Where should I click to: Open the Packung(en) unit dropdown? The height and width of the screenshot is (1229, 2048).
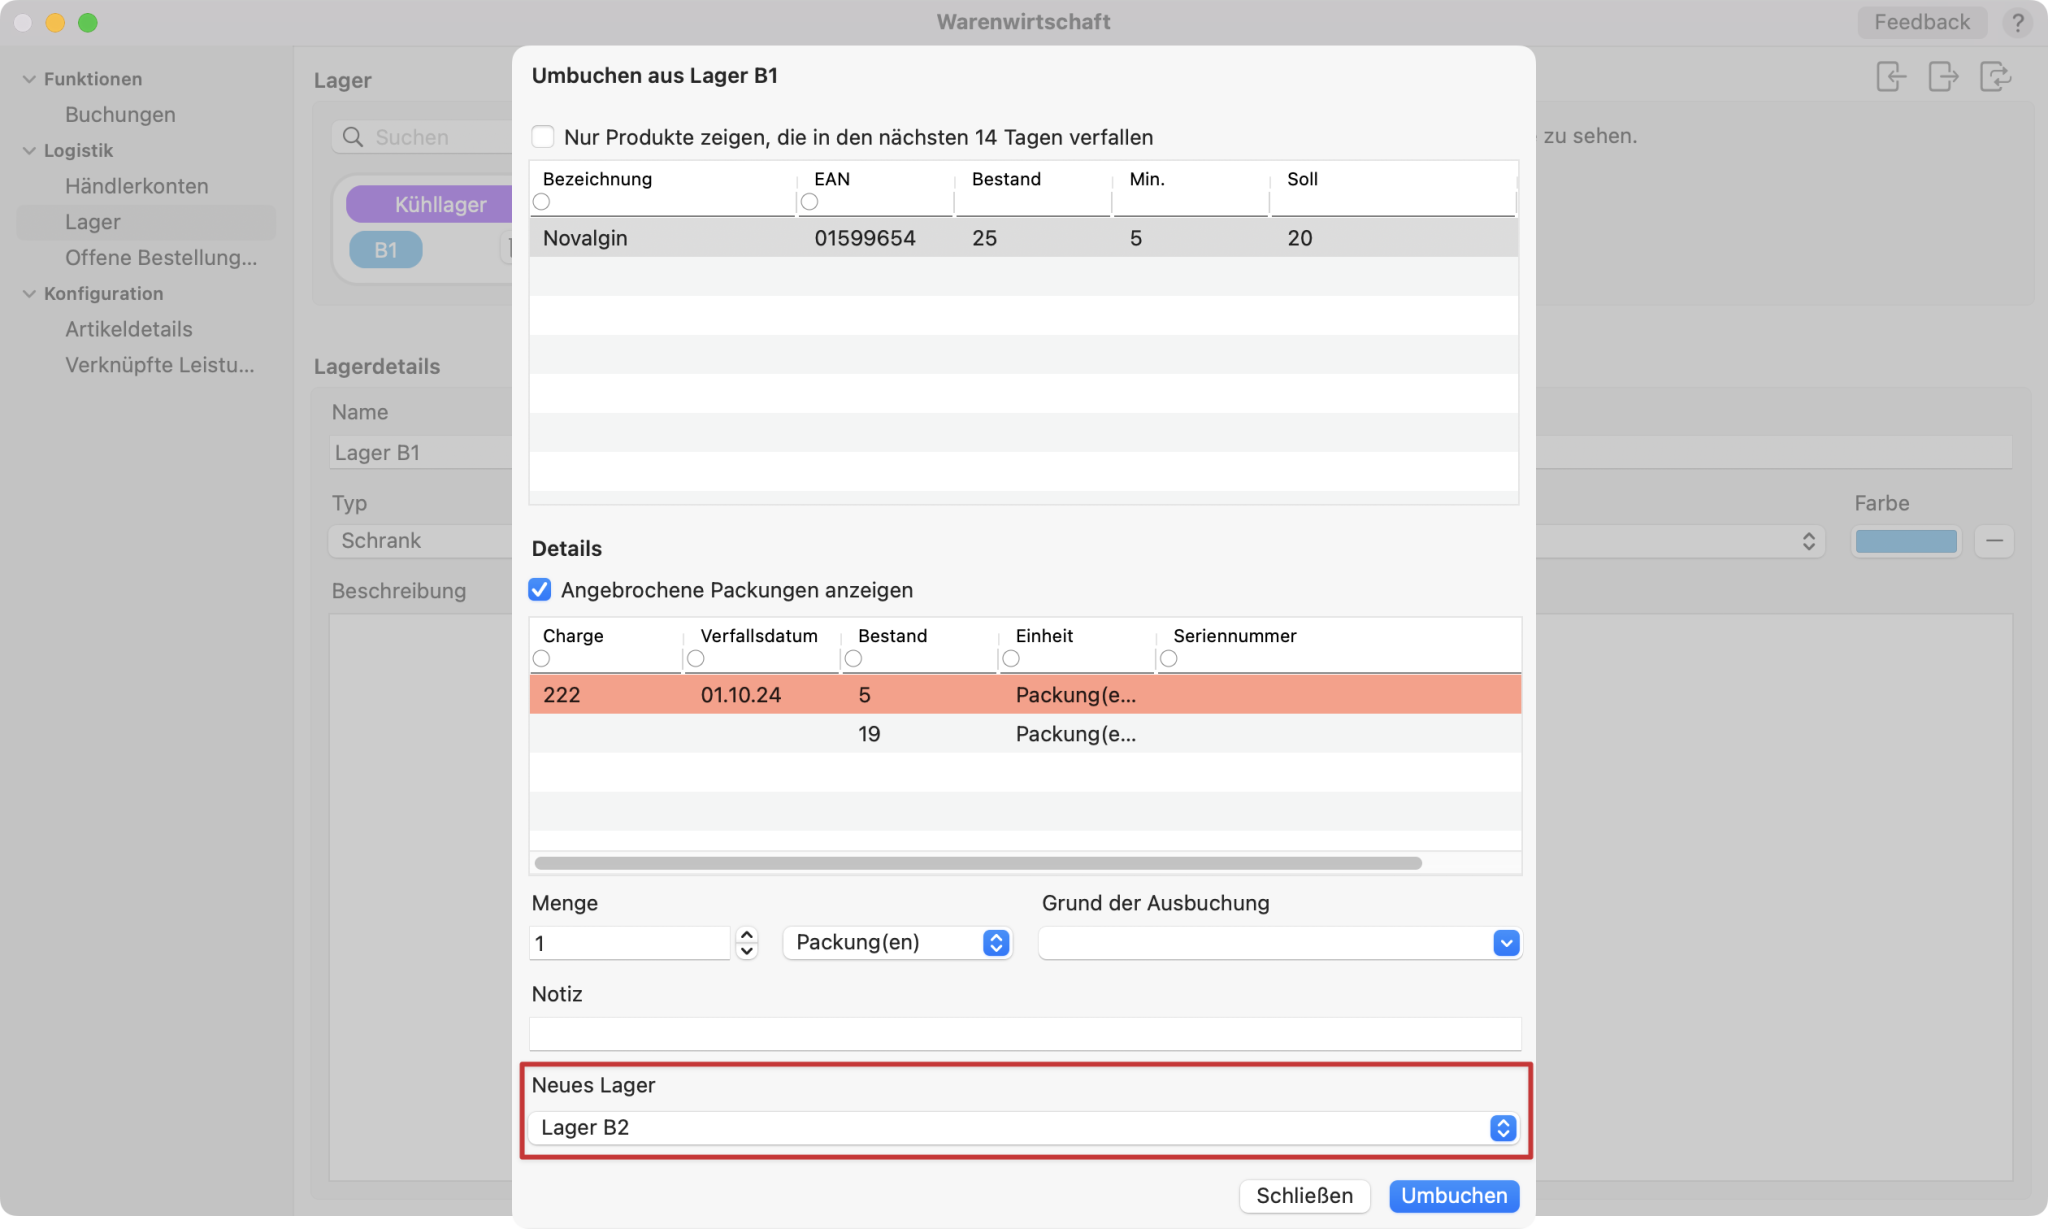tap(897, 943)
